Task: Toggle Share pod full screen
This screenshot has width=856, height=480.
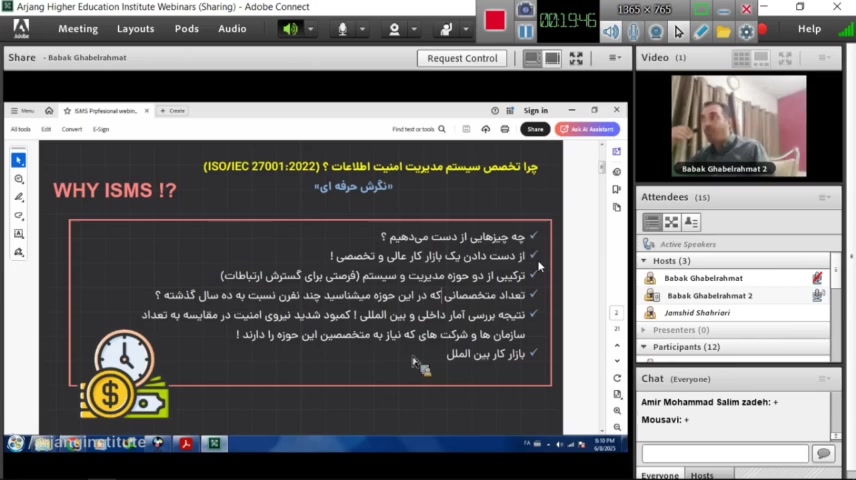Action: coord(576,58)
